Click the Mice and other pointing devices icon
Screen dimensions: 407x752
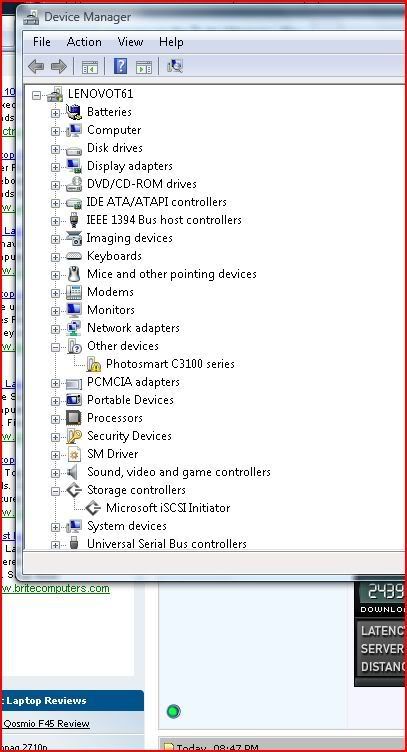(74, 274)
